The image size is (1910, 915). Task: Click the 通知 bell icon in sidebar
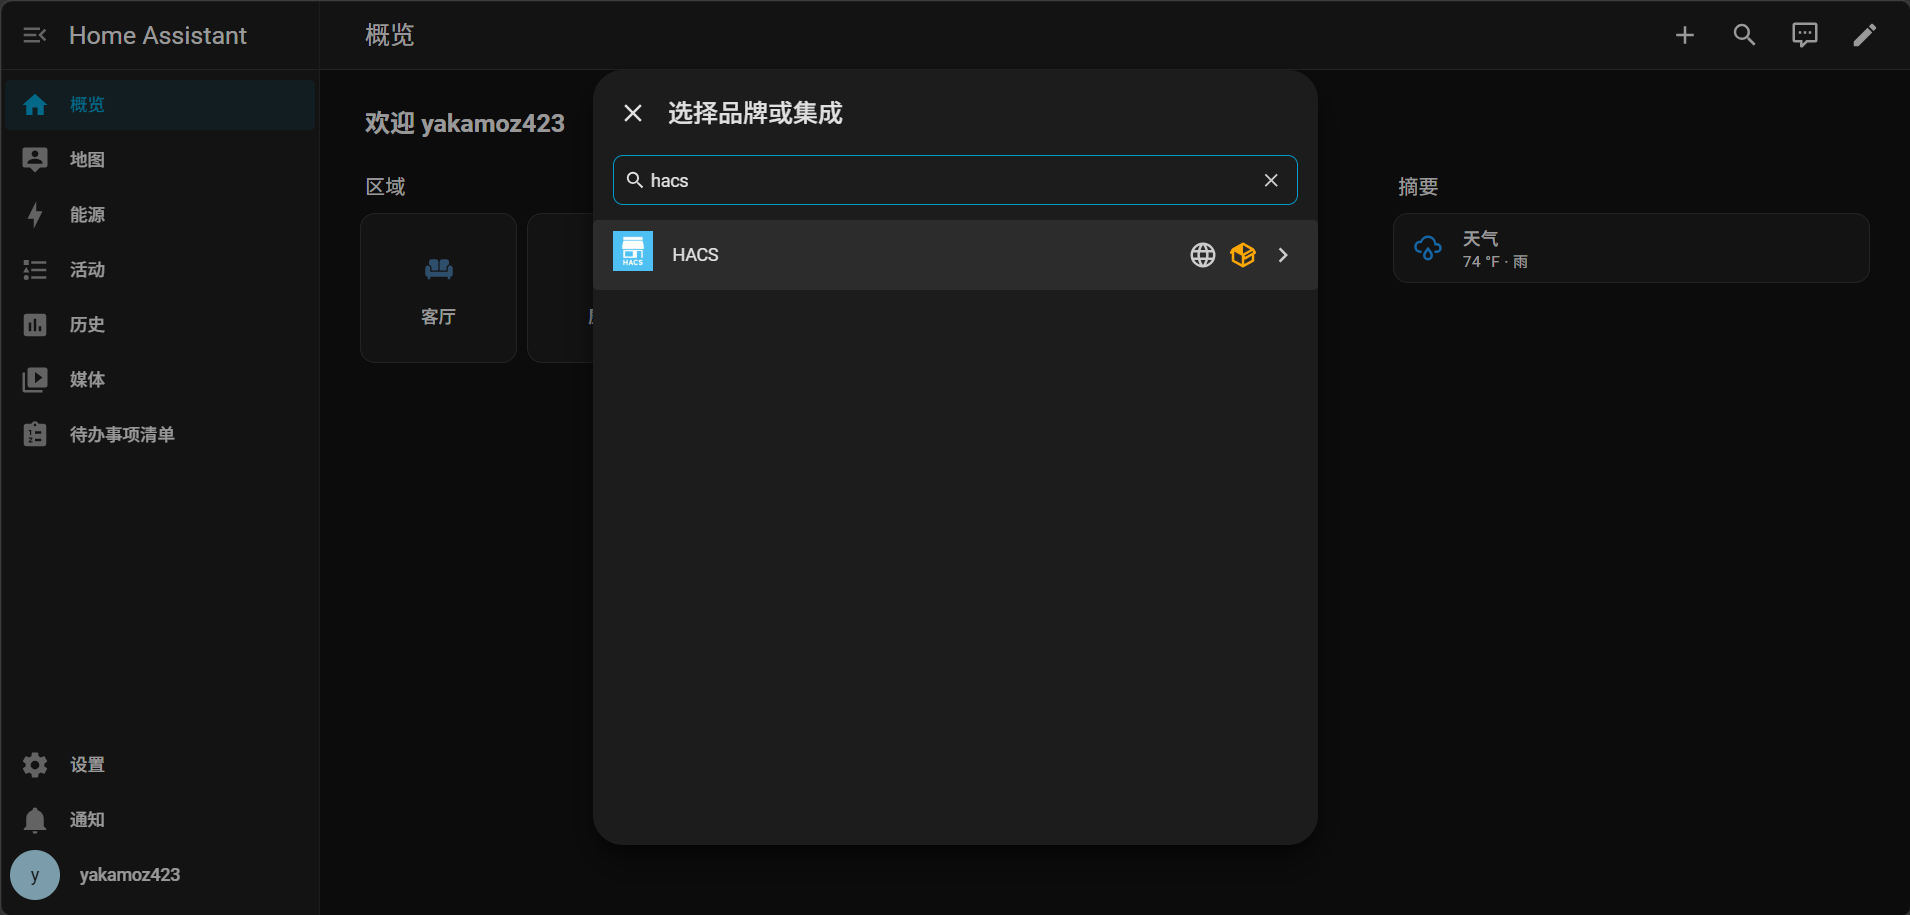pyautogui.click(x=35, y=820)
